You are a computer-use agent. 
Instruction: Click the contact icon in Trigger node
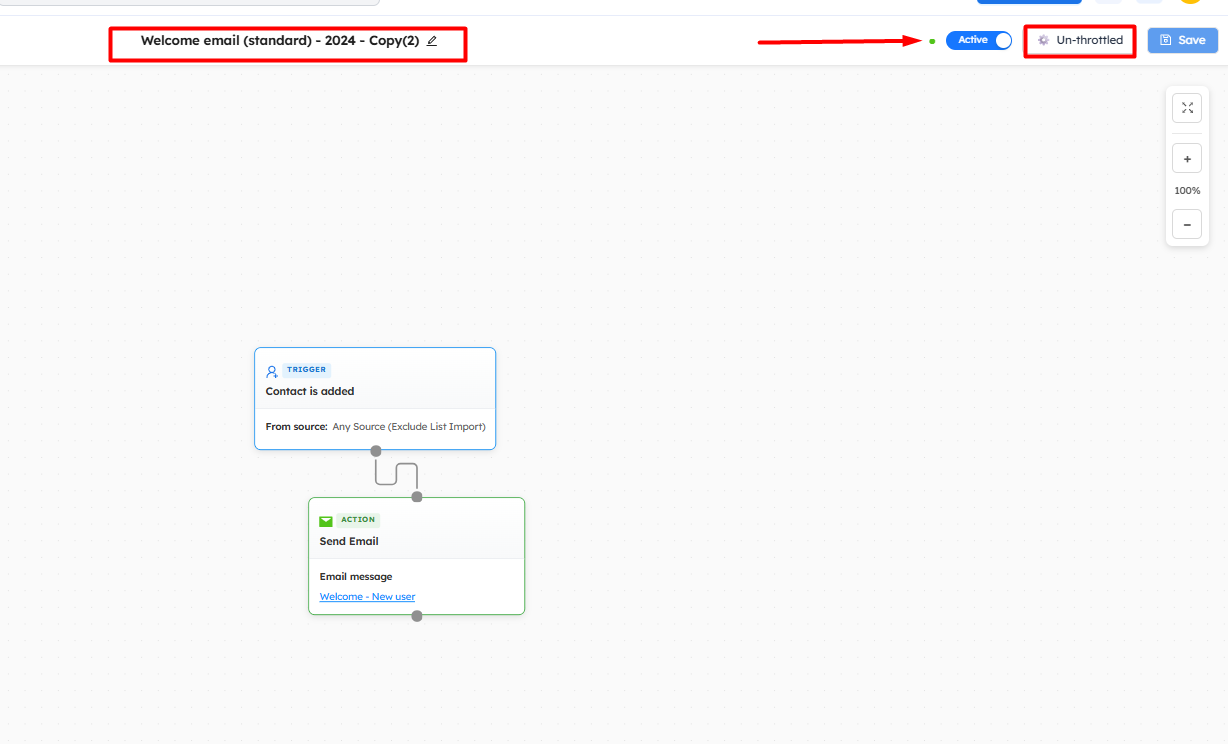tap(271, 371)
